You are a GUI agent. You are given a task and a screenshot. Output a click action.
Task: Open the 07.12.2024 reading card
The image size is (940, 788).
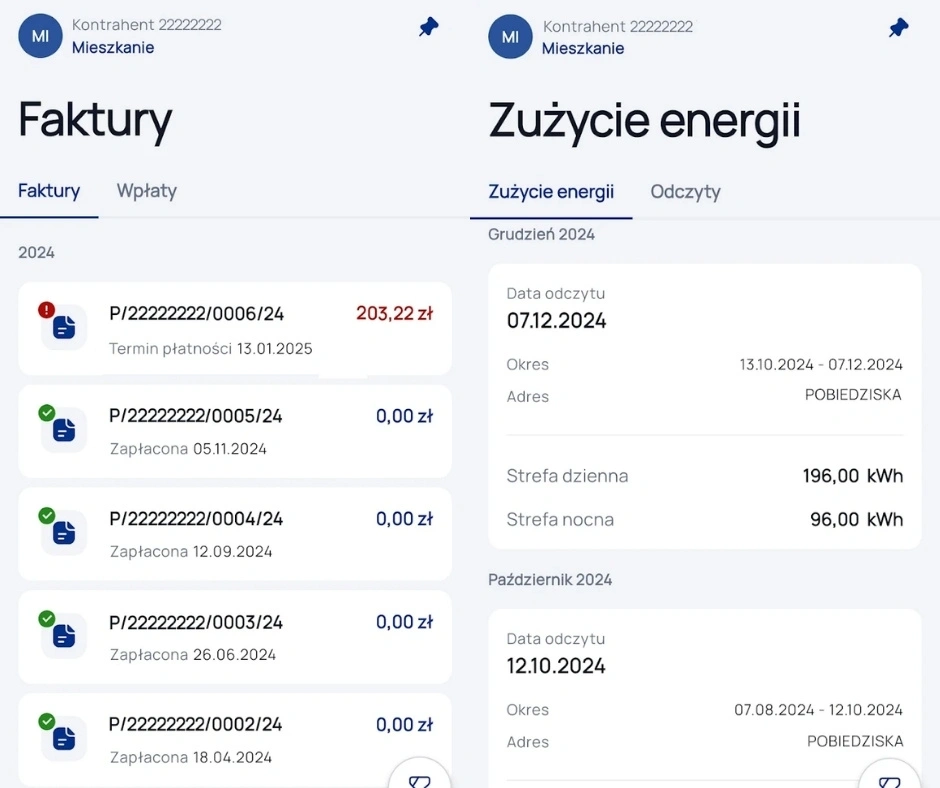pos(704,406)
